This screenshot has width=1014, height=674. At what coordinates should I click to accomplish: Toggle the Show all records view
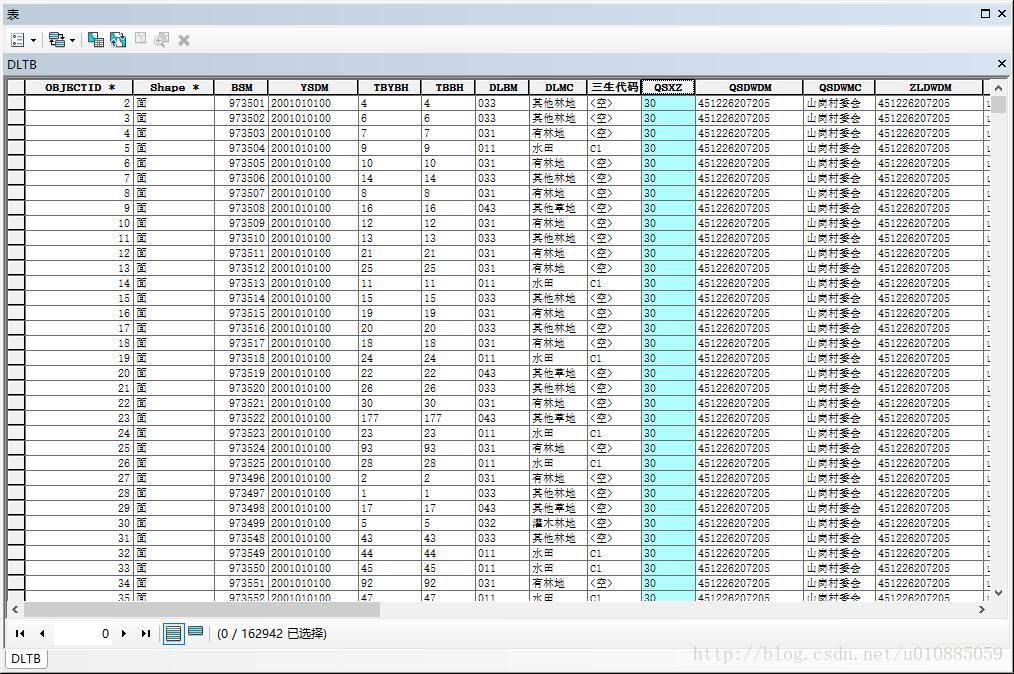pos(173,633)
